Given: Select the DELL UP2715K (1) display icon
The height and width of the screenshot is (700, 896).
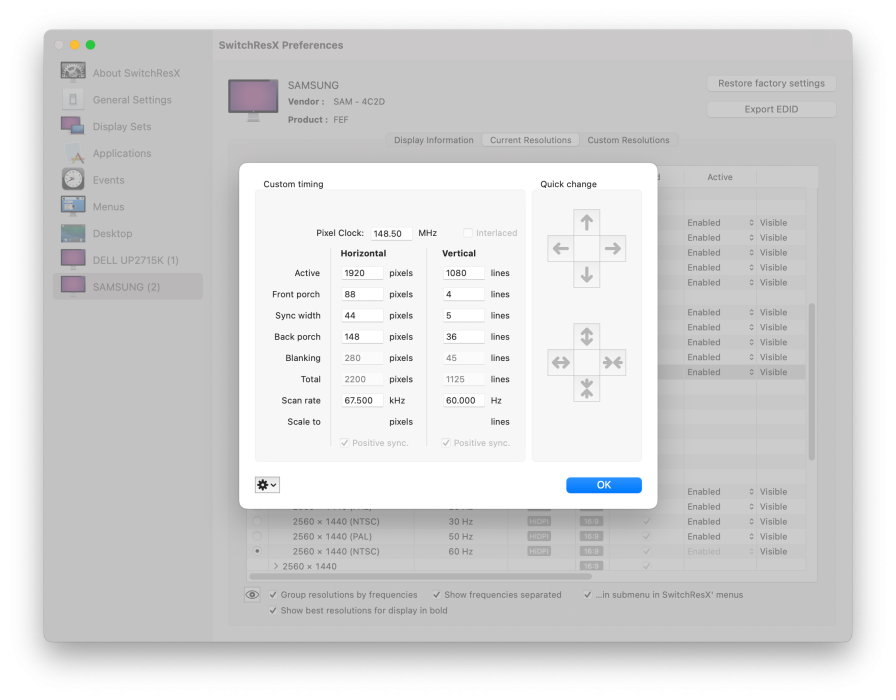Looking at the screenshot, I should coord(73,260).
